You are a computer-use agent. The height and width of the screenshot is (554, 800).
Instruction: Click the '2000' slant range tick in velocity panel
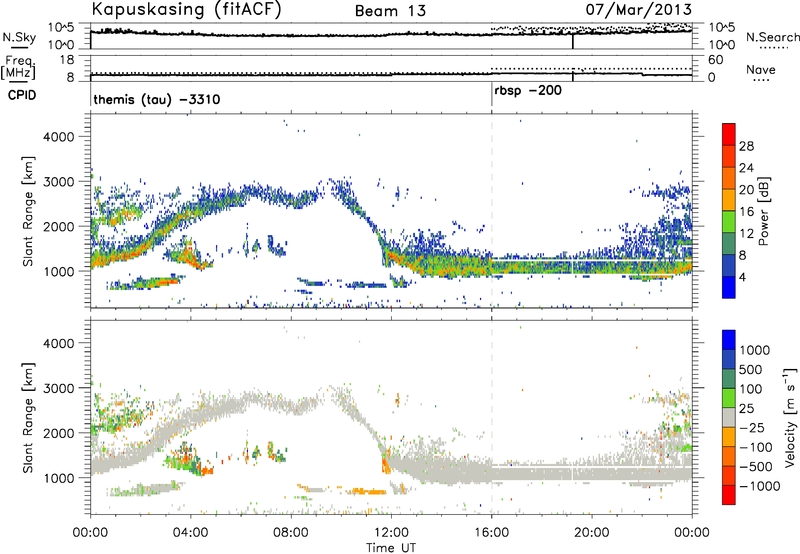[59, 433]
